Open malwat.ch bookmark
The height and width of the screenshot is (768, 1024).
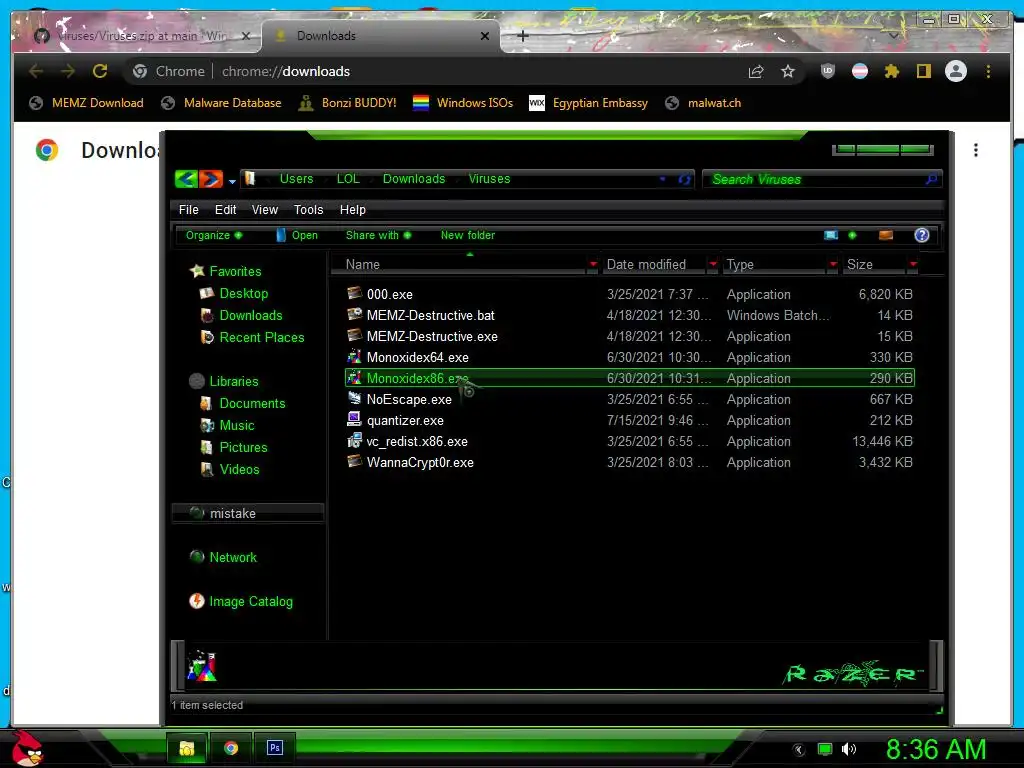(703, 103)
